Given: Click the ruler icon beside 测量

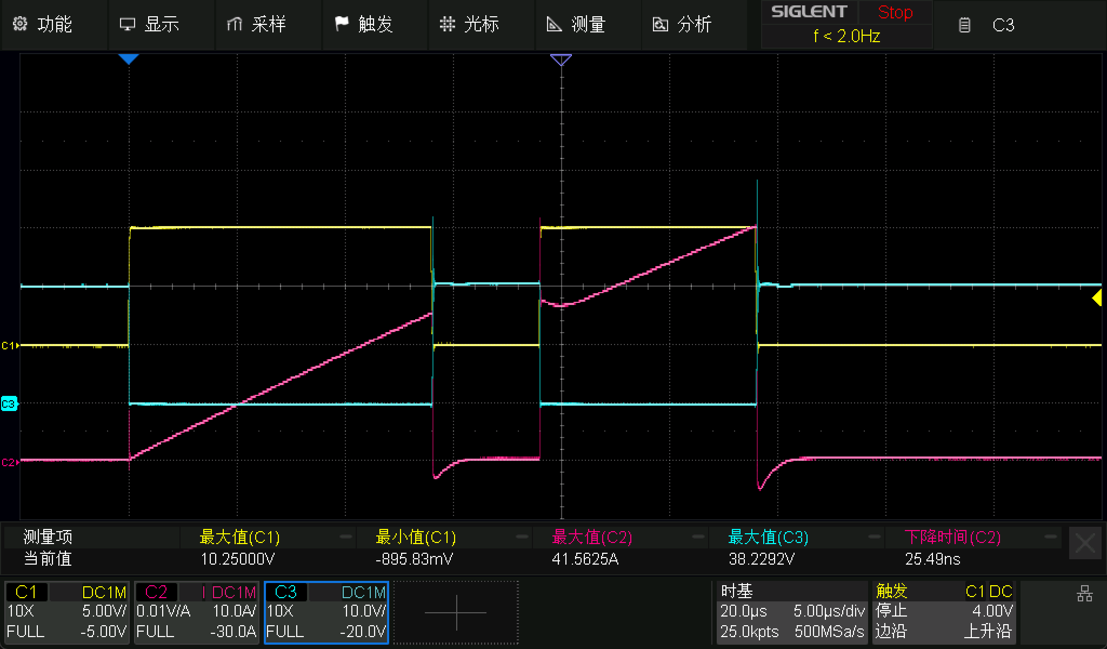Looking at the screenshot, I should point(554,25).
